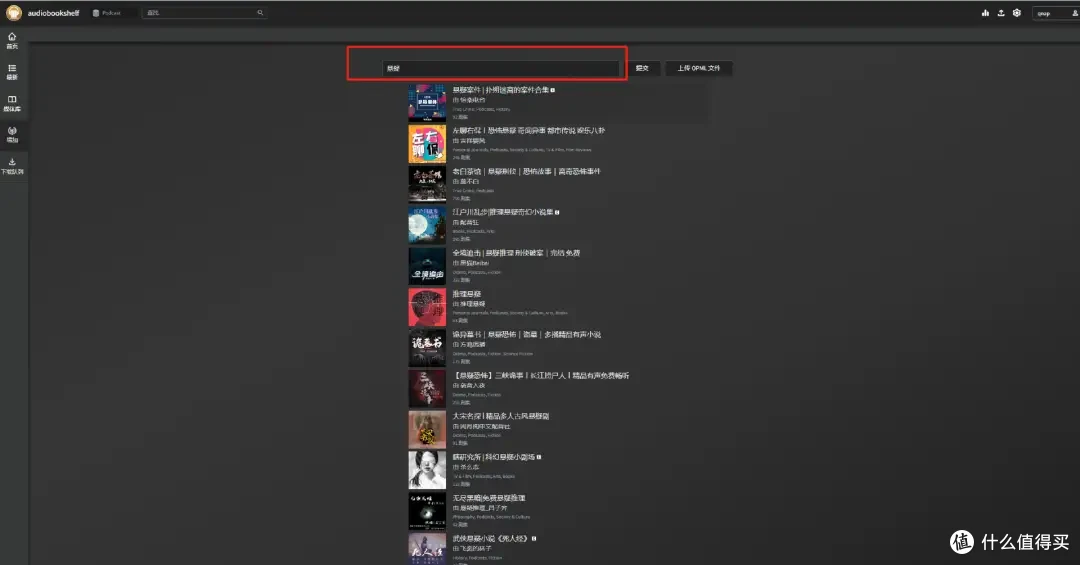
Task: Click genre line 'Philosophy, Podcasts, Society & Culture'
Action: tap(491, 517)
